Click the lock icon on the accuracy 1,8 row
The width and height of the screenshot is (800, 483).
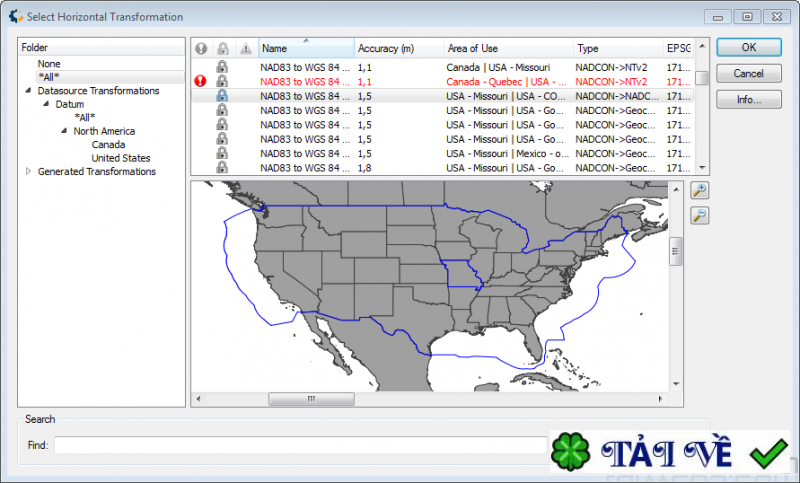(x=222, y=167)
